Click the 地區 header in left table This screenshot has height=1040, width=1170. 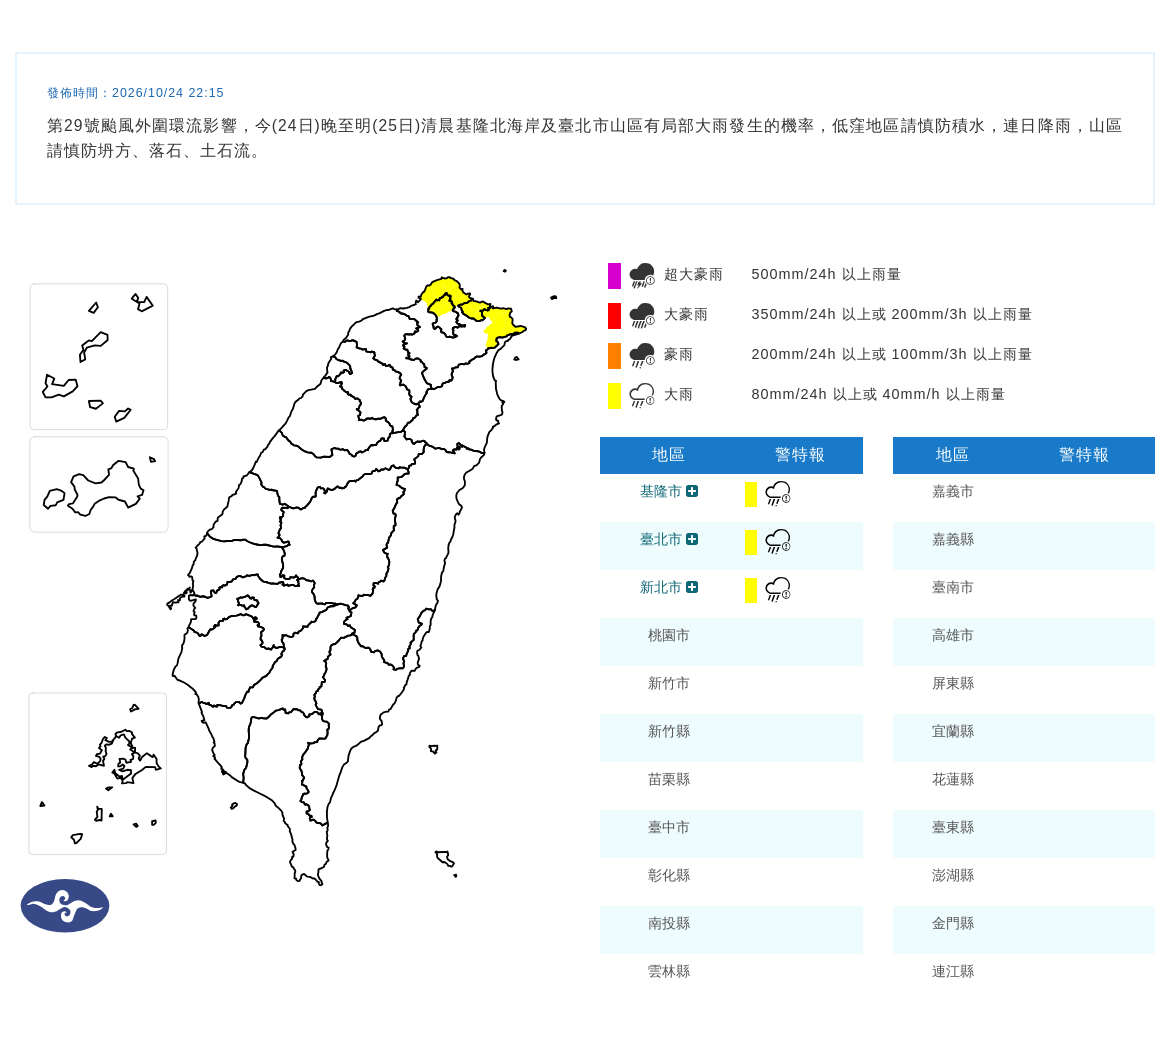click(x=668, y=454)
